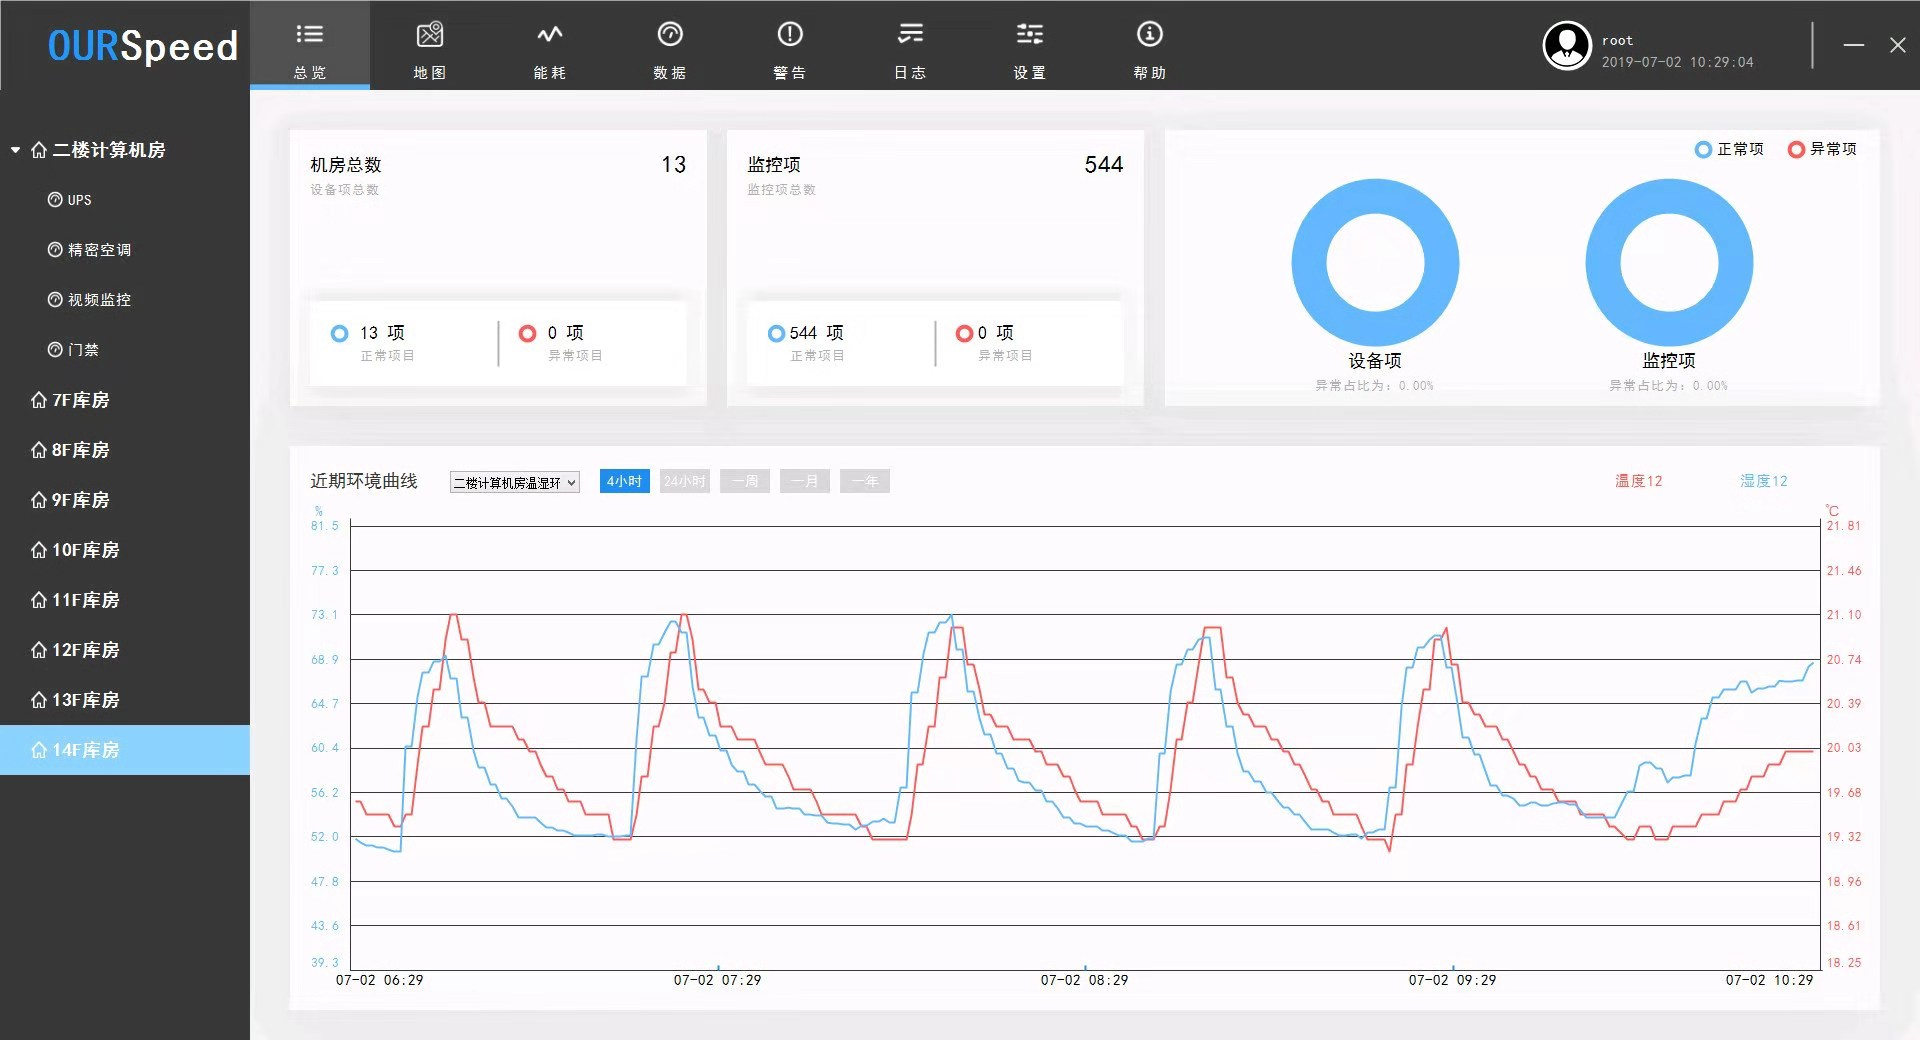Click the 数据 data gauge icon
This screenshot has width=1920, height=1040.
(670, 36)
